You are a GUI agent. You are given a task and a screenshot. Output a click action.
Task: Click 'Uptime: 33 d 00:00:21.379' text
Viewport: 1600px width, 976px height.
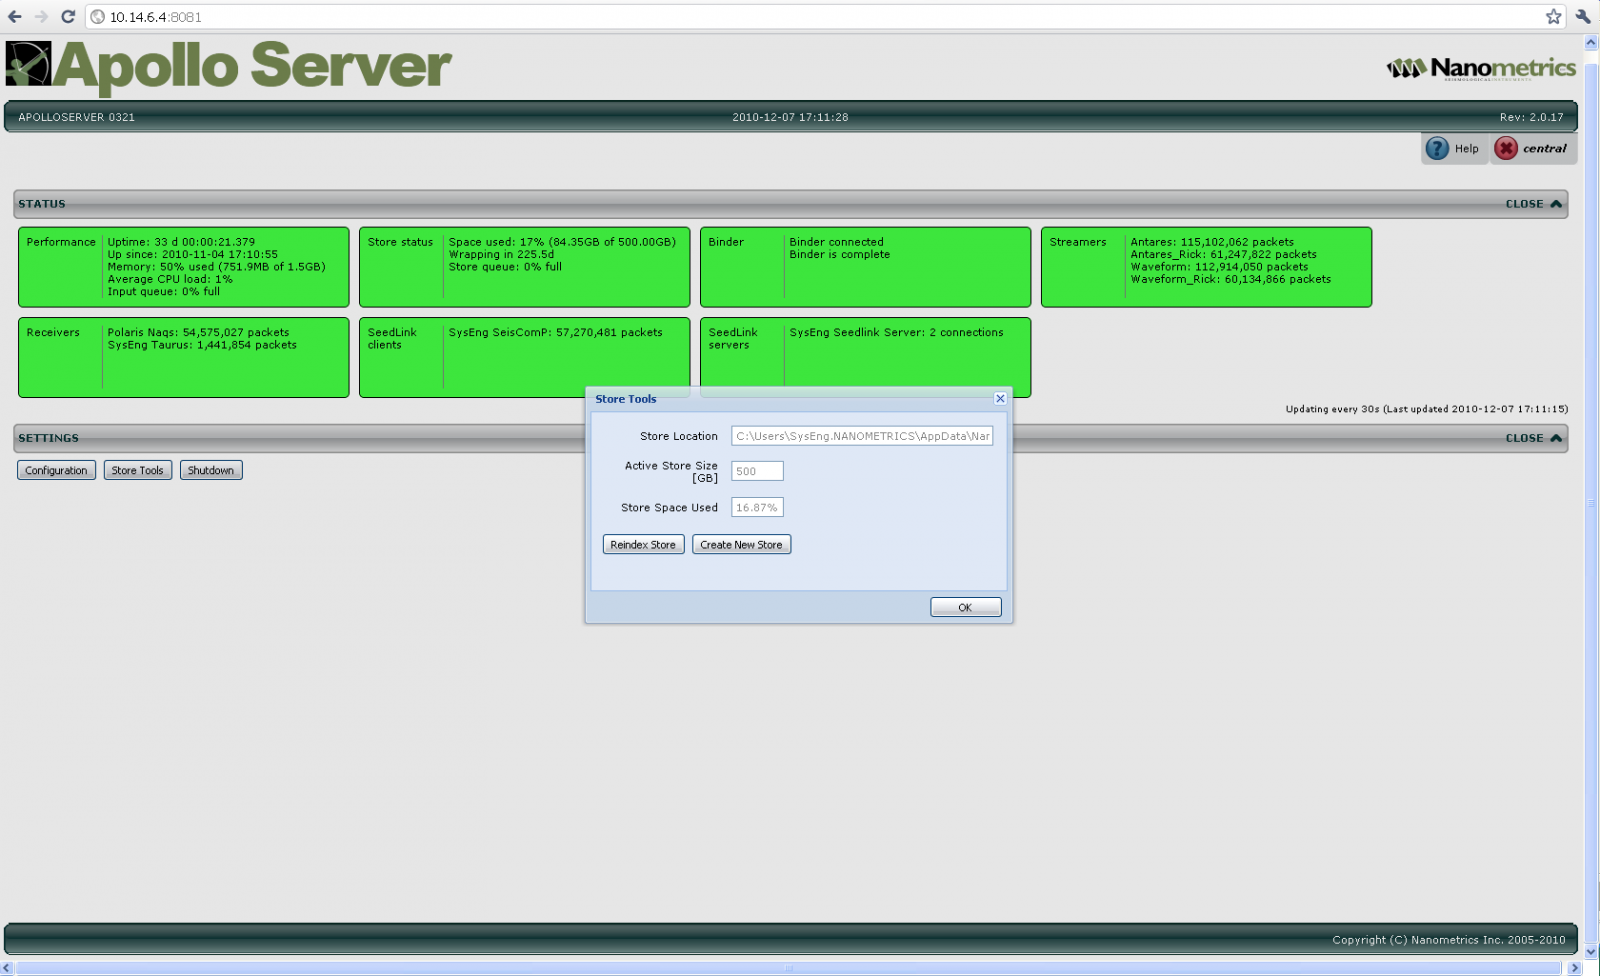[181, 242]
